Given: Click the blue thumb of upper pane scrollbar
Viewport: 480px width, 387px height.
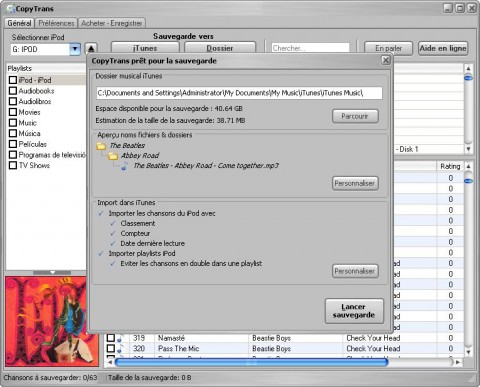Looking at the screenshot, I should (x=468, y=78).
